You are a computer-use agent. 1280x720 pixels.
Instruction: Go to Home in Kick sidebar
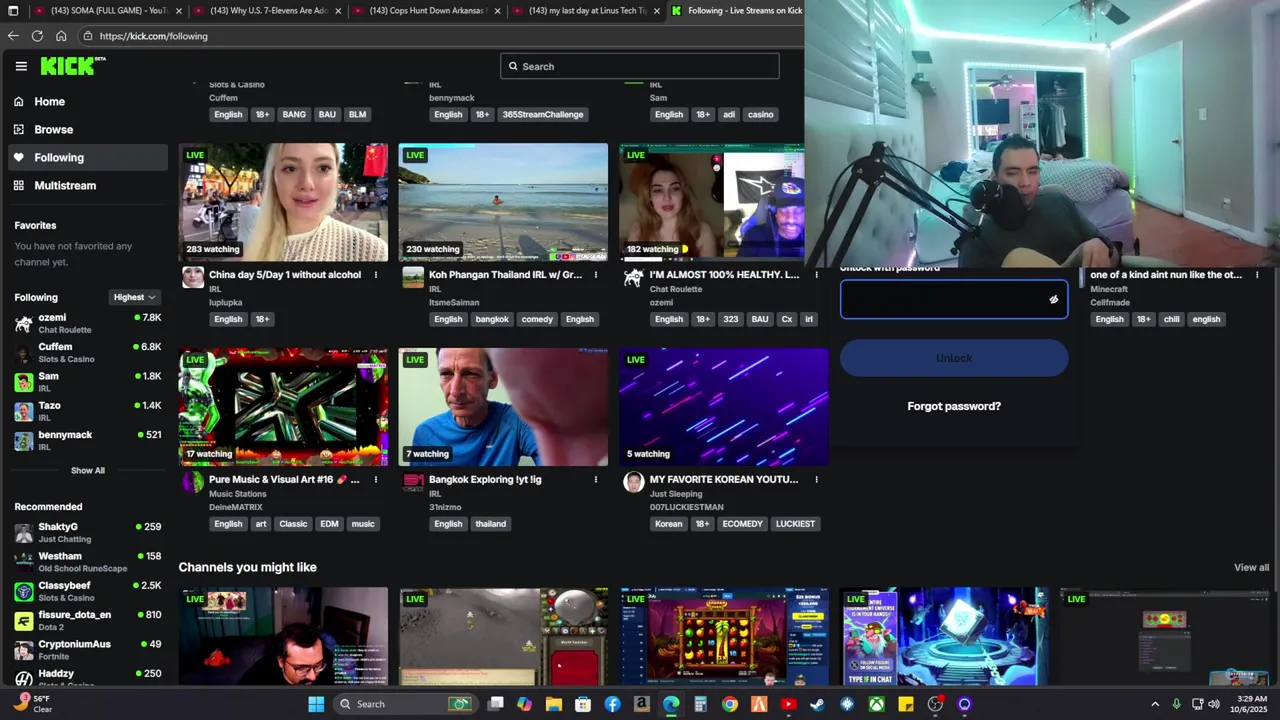pyautogui.click(x=88, y=101)
